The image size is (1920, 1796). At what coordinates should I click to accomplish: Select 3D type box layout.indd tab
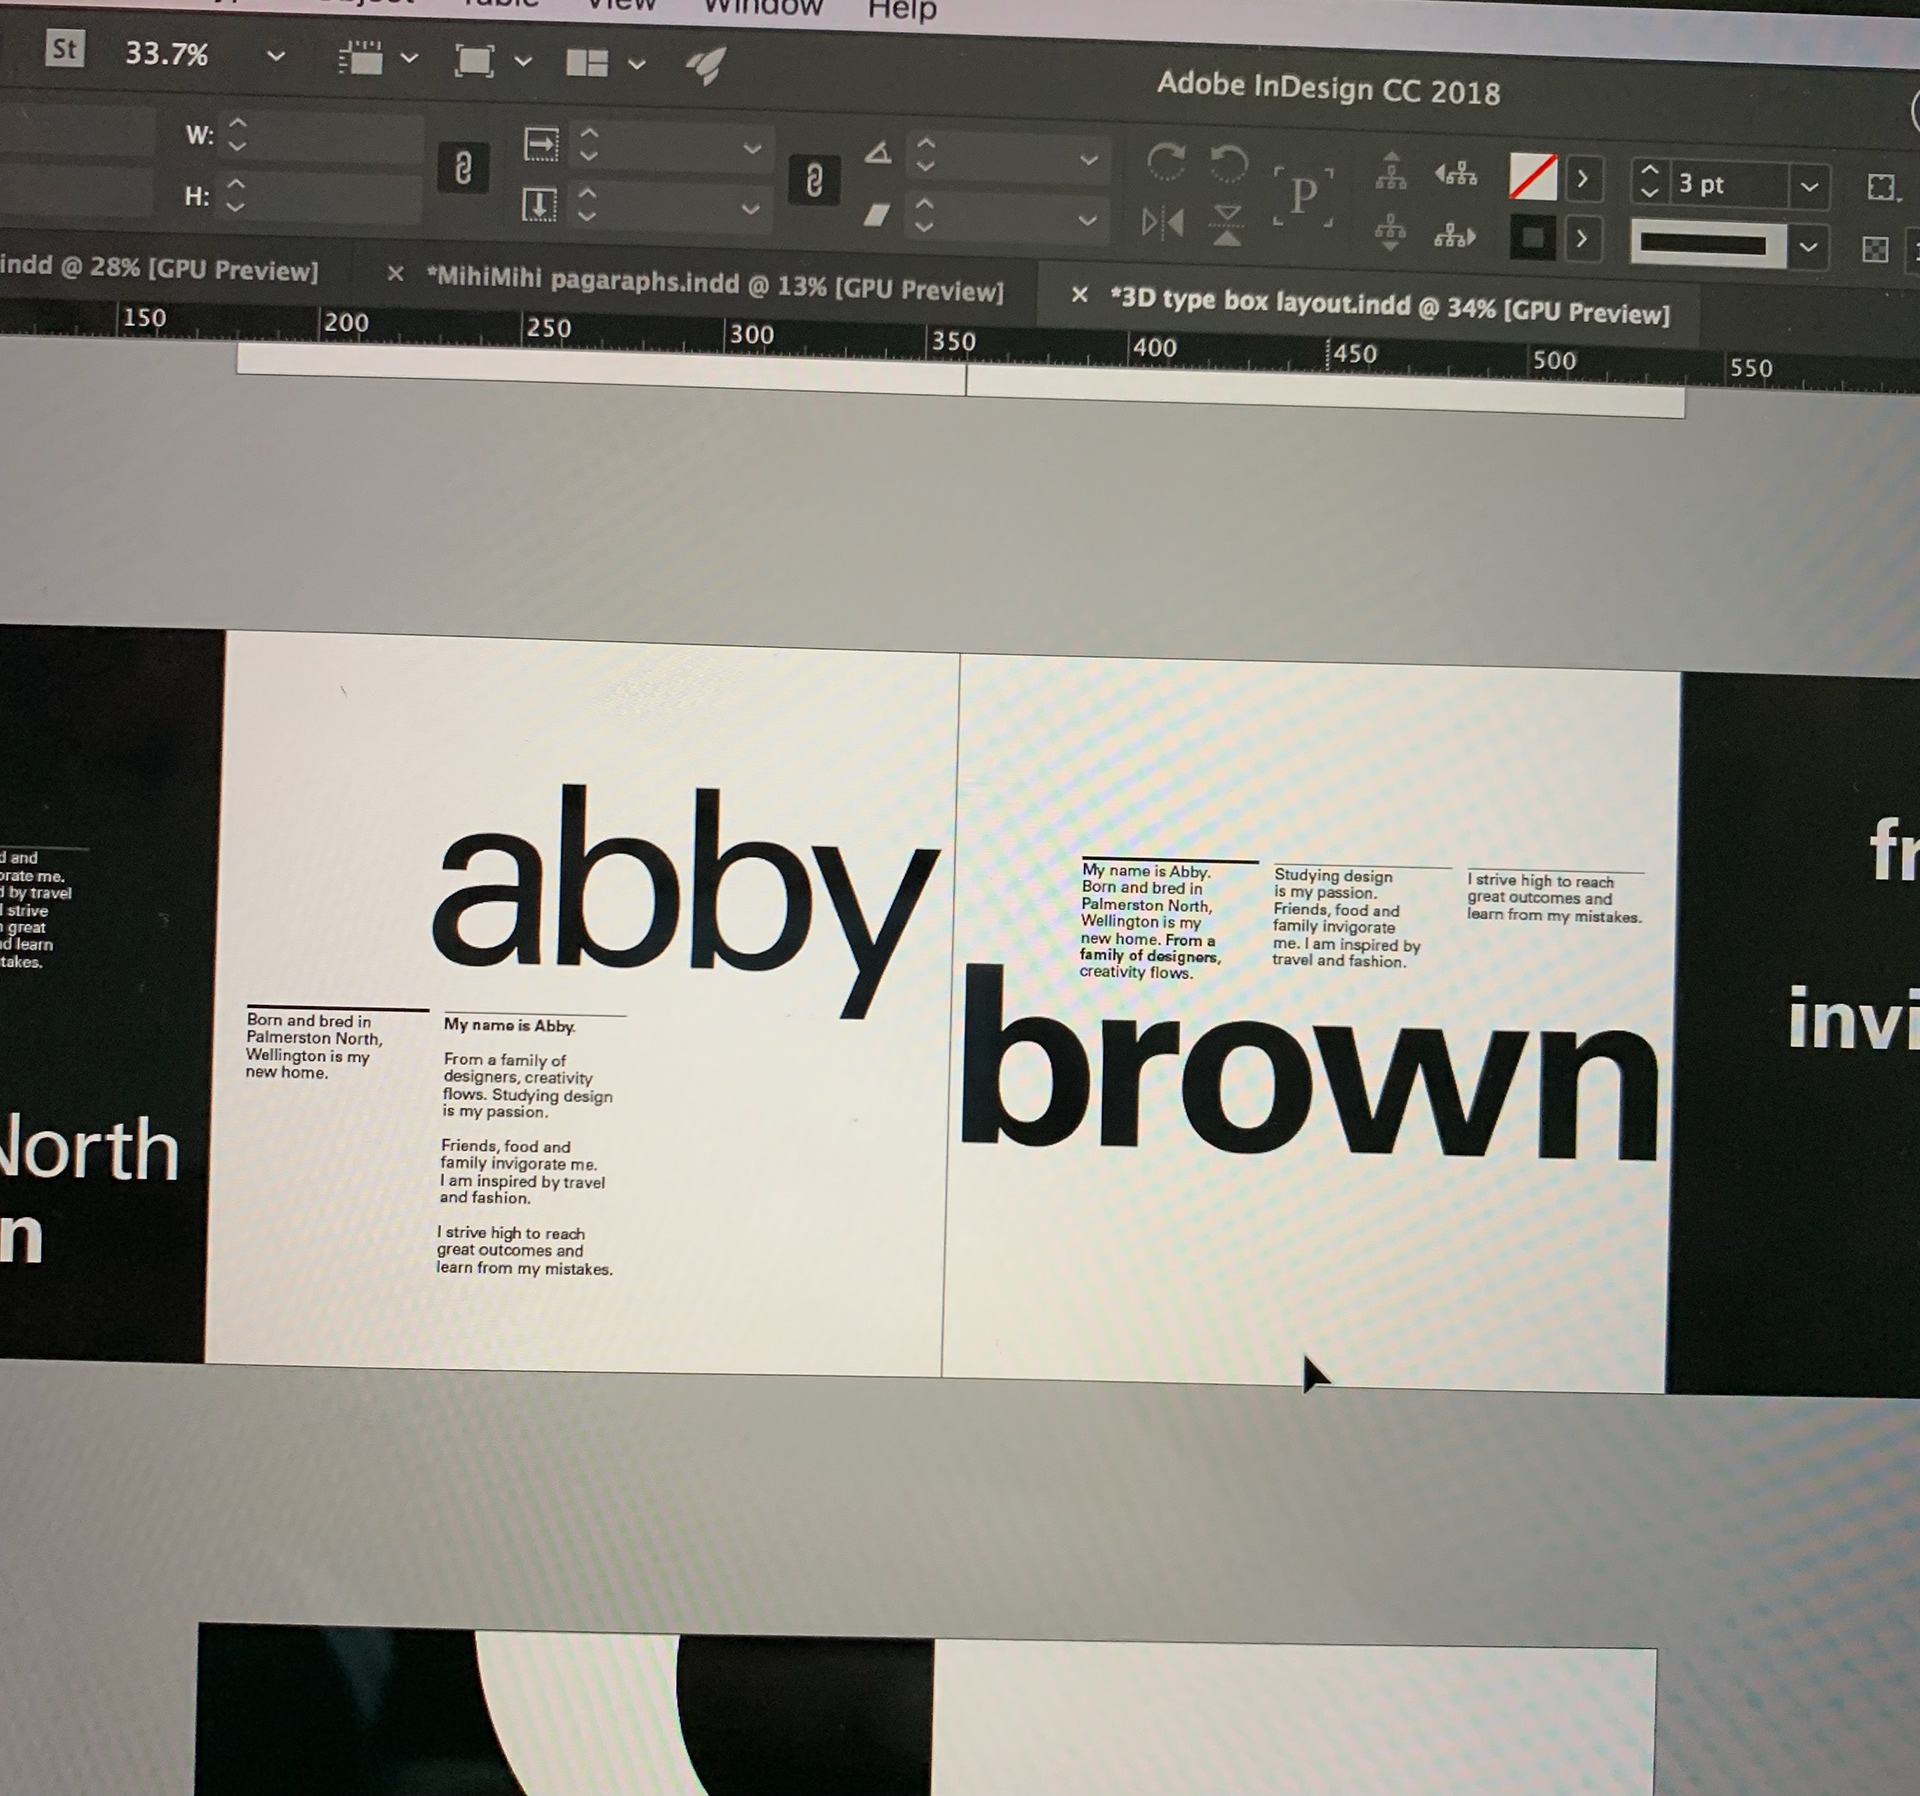pyautogui.click(x=1389, y=305)
